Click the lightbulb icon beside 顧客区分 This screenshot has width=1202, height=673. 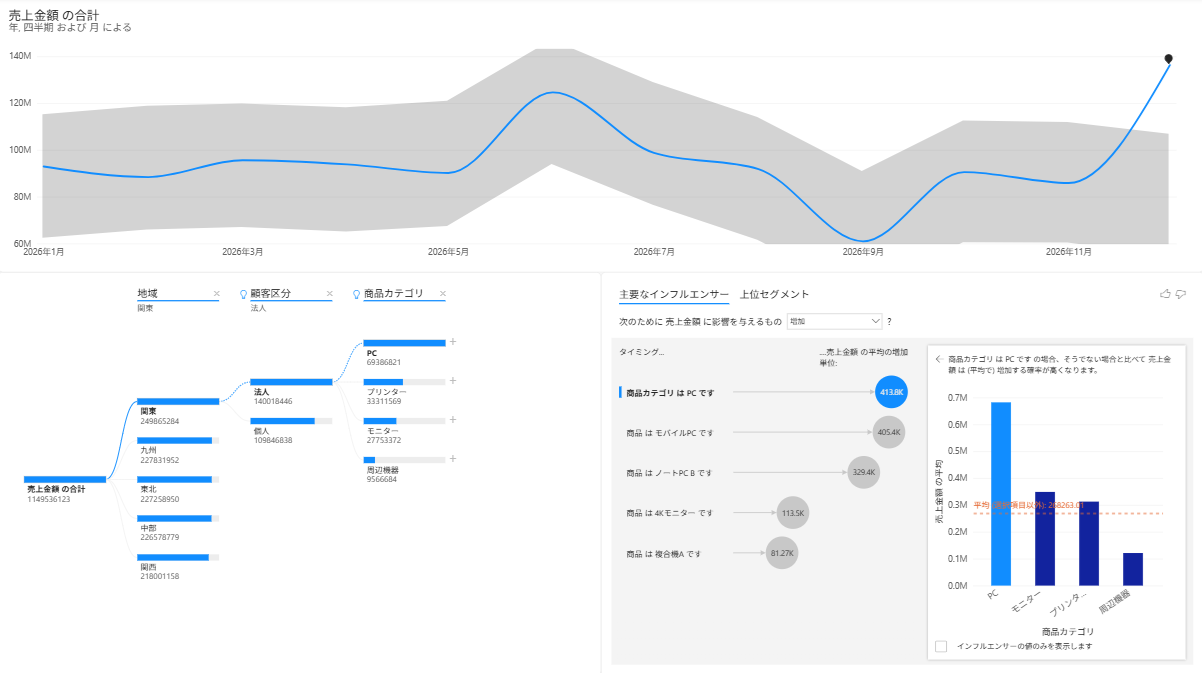[x=243, y=294]
